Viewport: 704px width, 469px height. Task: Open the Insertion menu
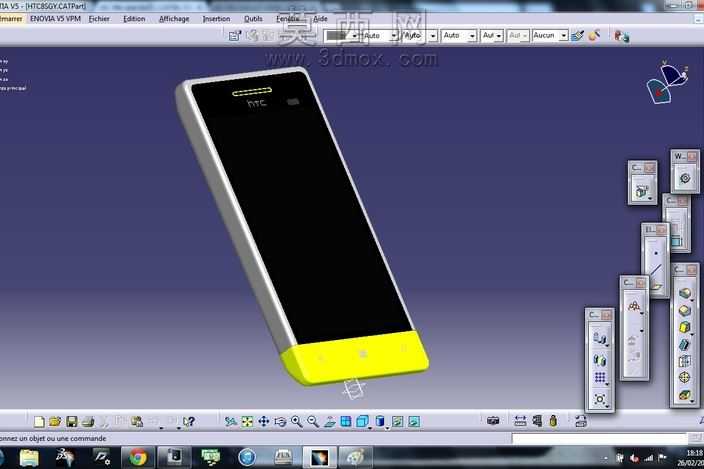point(216,19)
